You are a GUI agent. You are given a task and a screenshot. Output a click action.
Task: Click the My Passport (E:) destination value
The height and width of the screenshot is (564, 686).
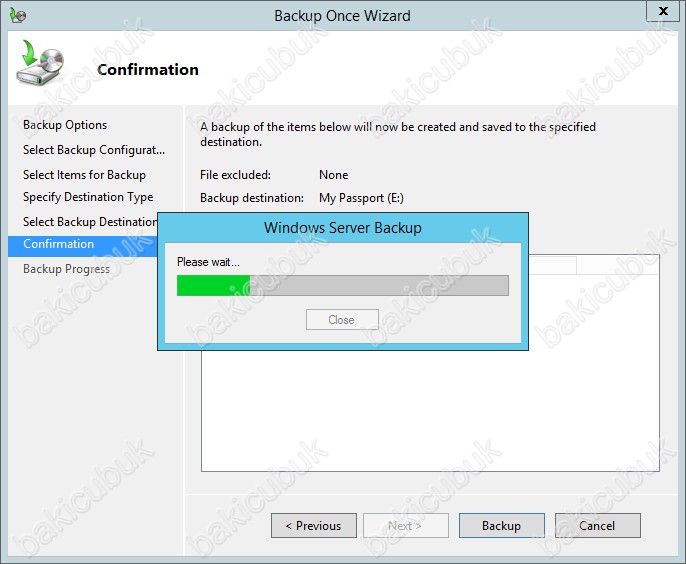tap(361, 198)
